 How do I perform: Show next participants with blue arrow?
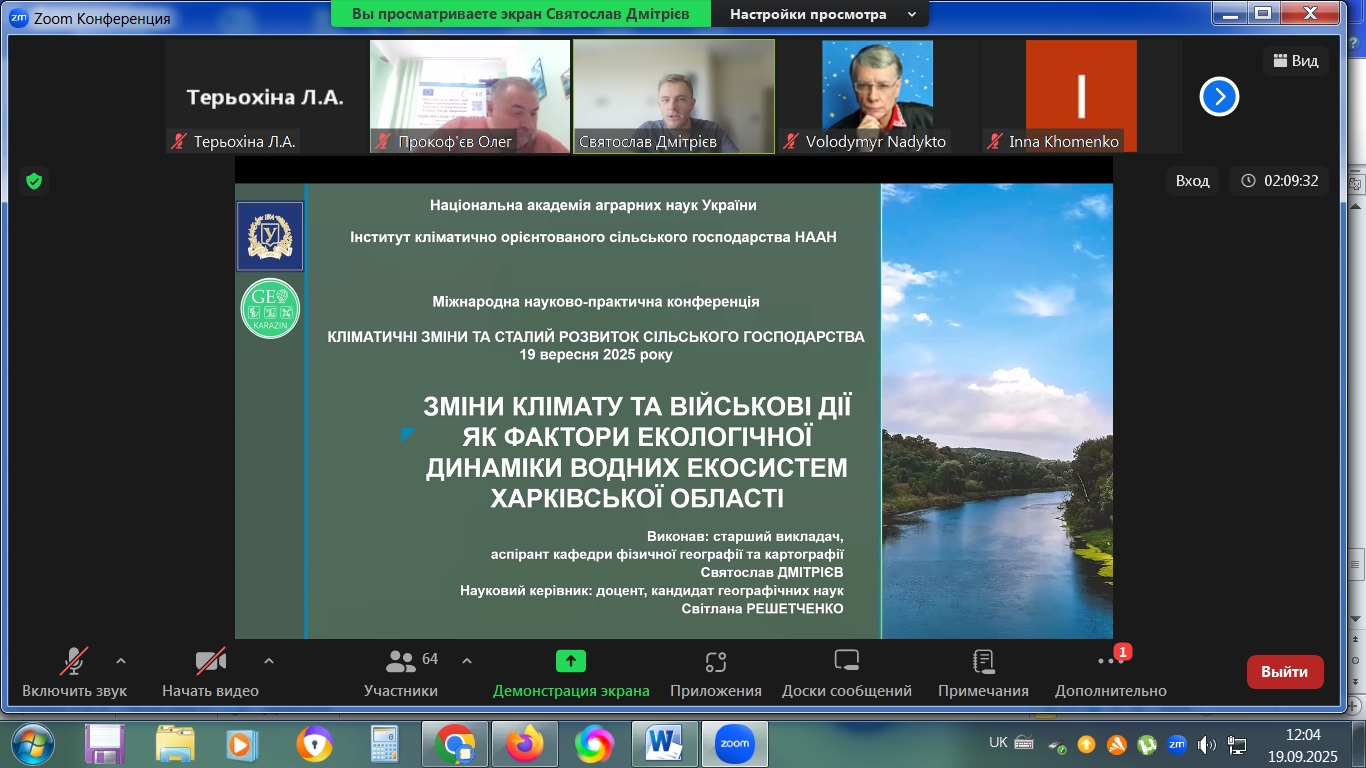[x=1219, y=97]
